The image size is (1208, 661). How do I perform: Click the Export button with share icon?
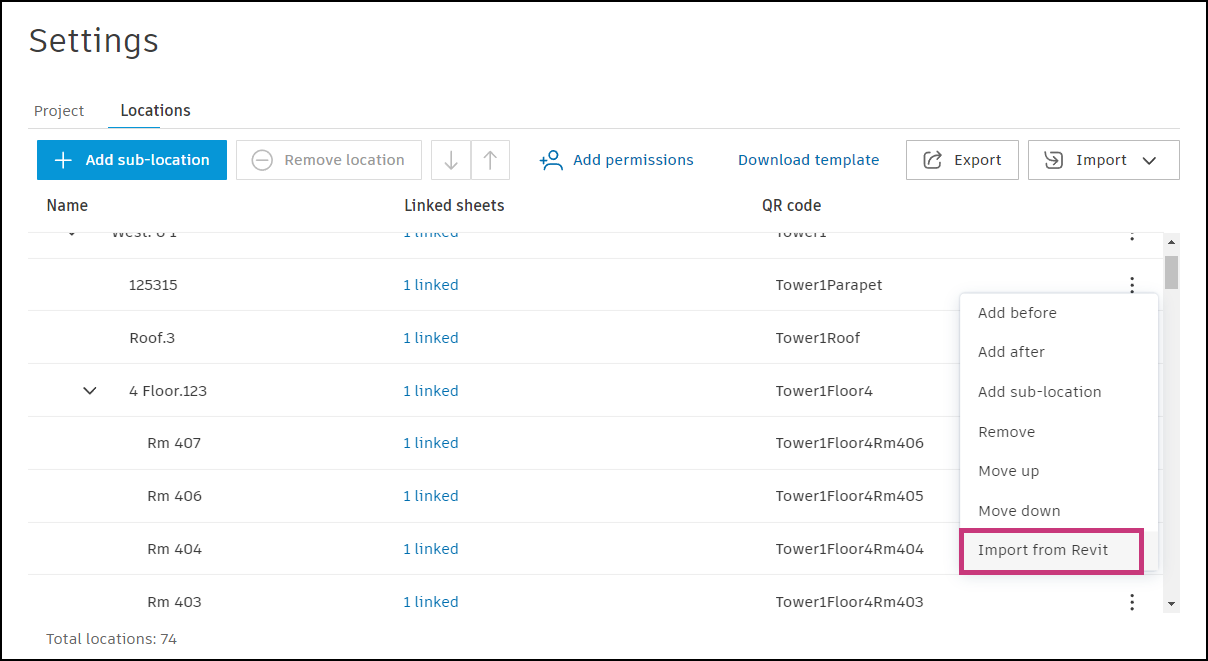pyautogui.click(x=961, y=159)
